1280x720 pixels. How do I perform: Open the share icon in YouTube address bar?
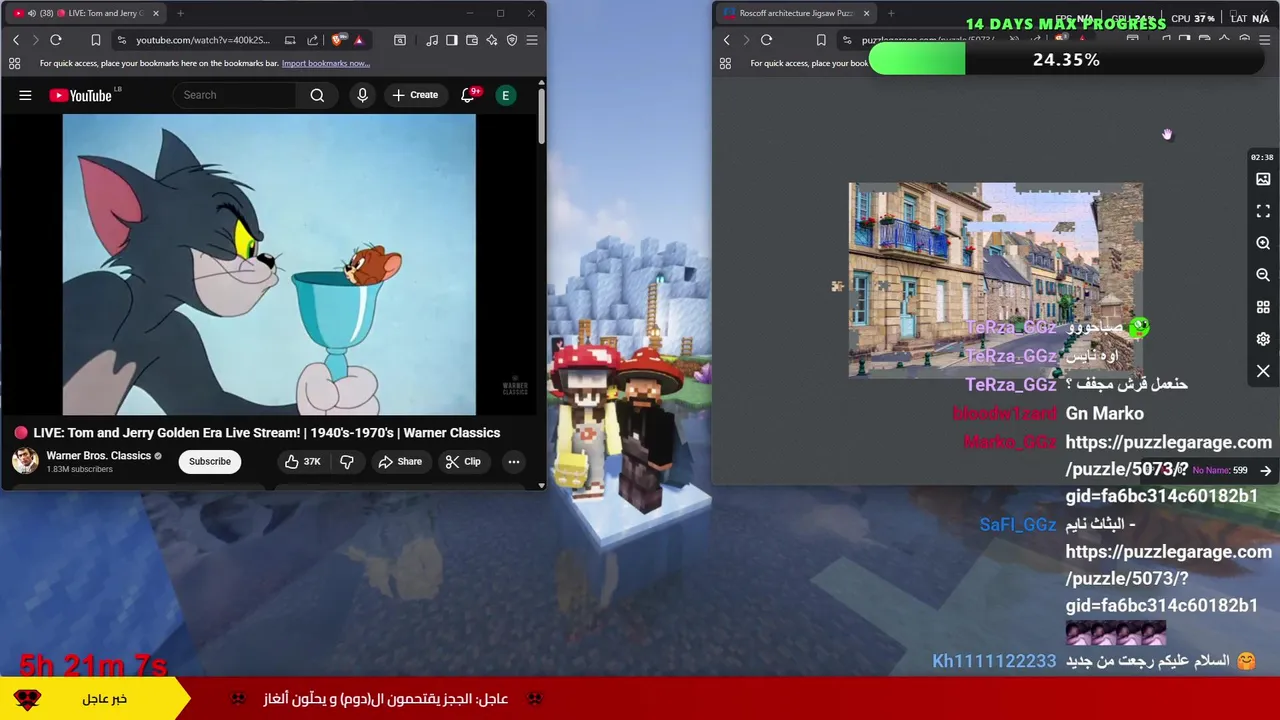click(312, 40)
